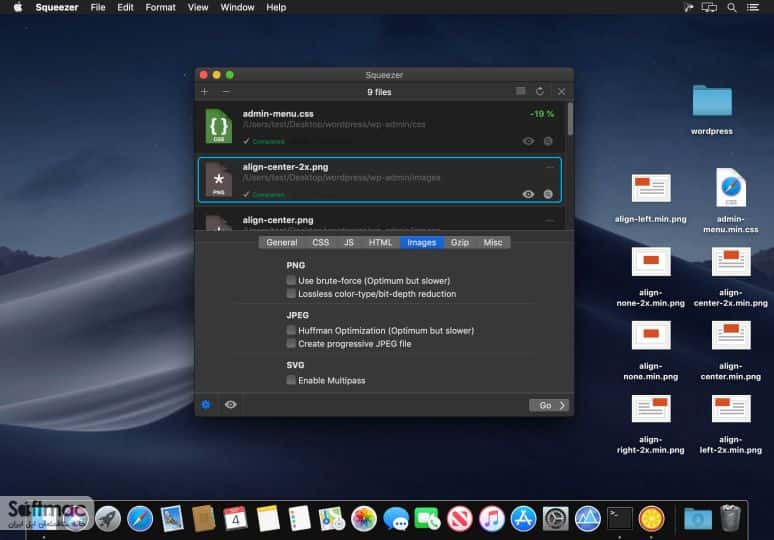
Task: Select align-left.min.png on desktop
Action: [x=651, y=188]
